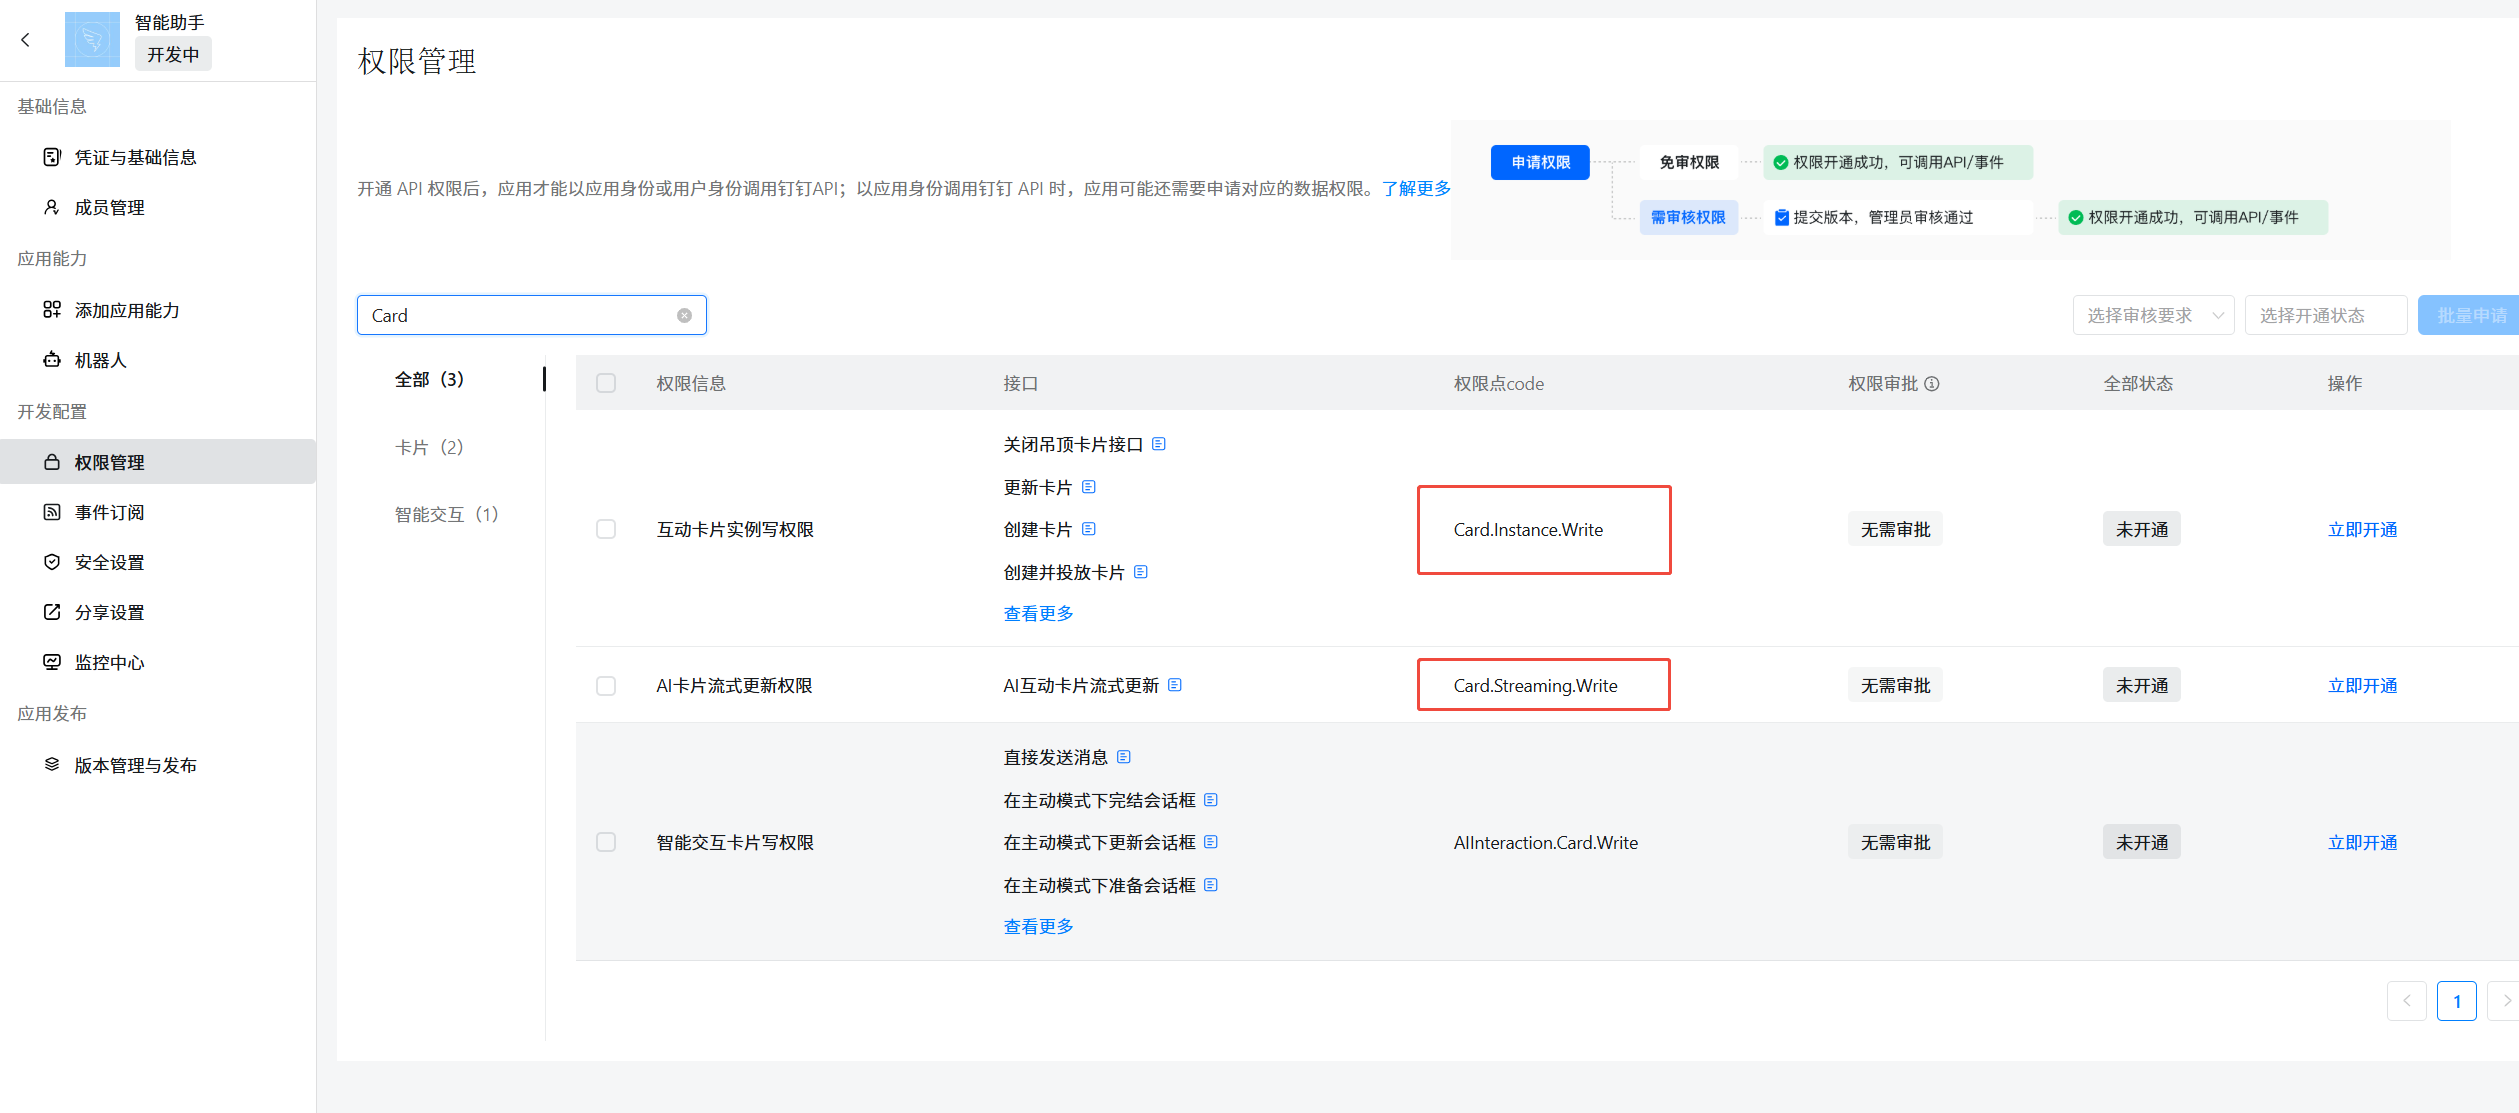This screenshot has height=1113, width=2519.
Task: Click info icon next to 权限审批 header
Action: point(1932,383)
